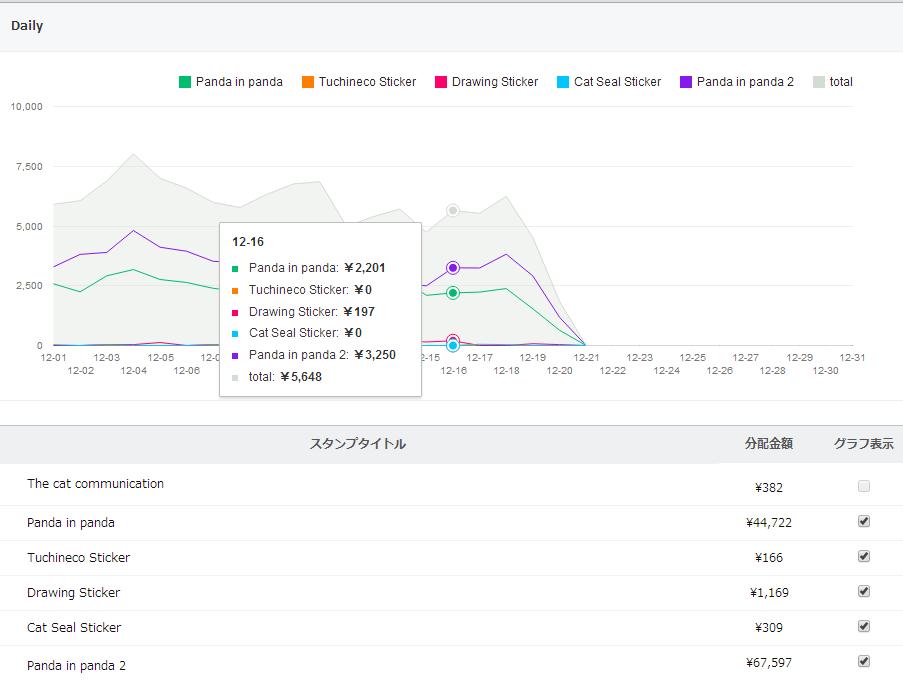903x683 pixels.
Task: Click the Panda in panda 2 purple legend swatch
Action: (686, 82)
